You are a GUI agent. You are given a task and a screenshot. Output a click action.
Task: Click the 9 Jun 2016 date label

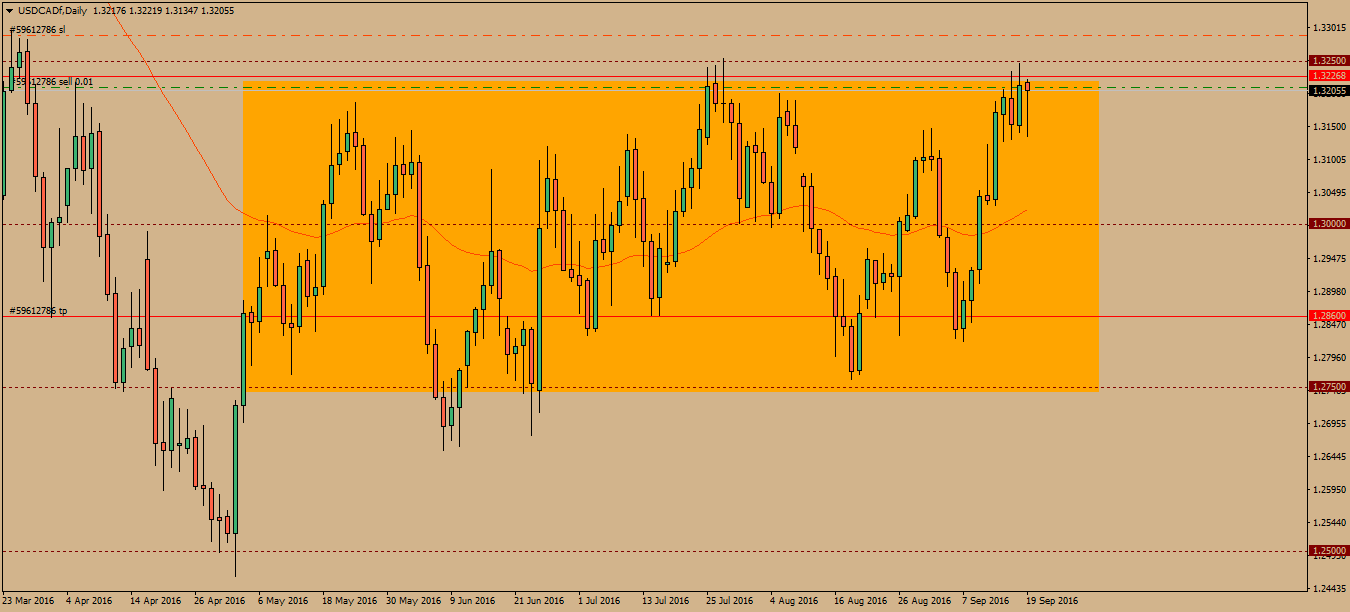point(473,601)
